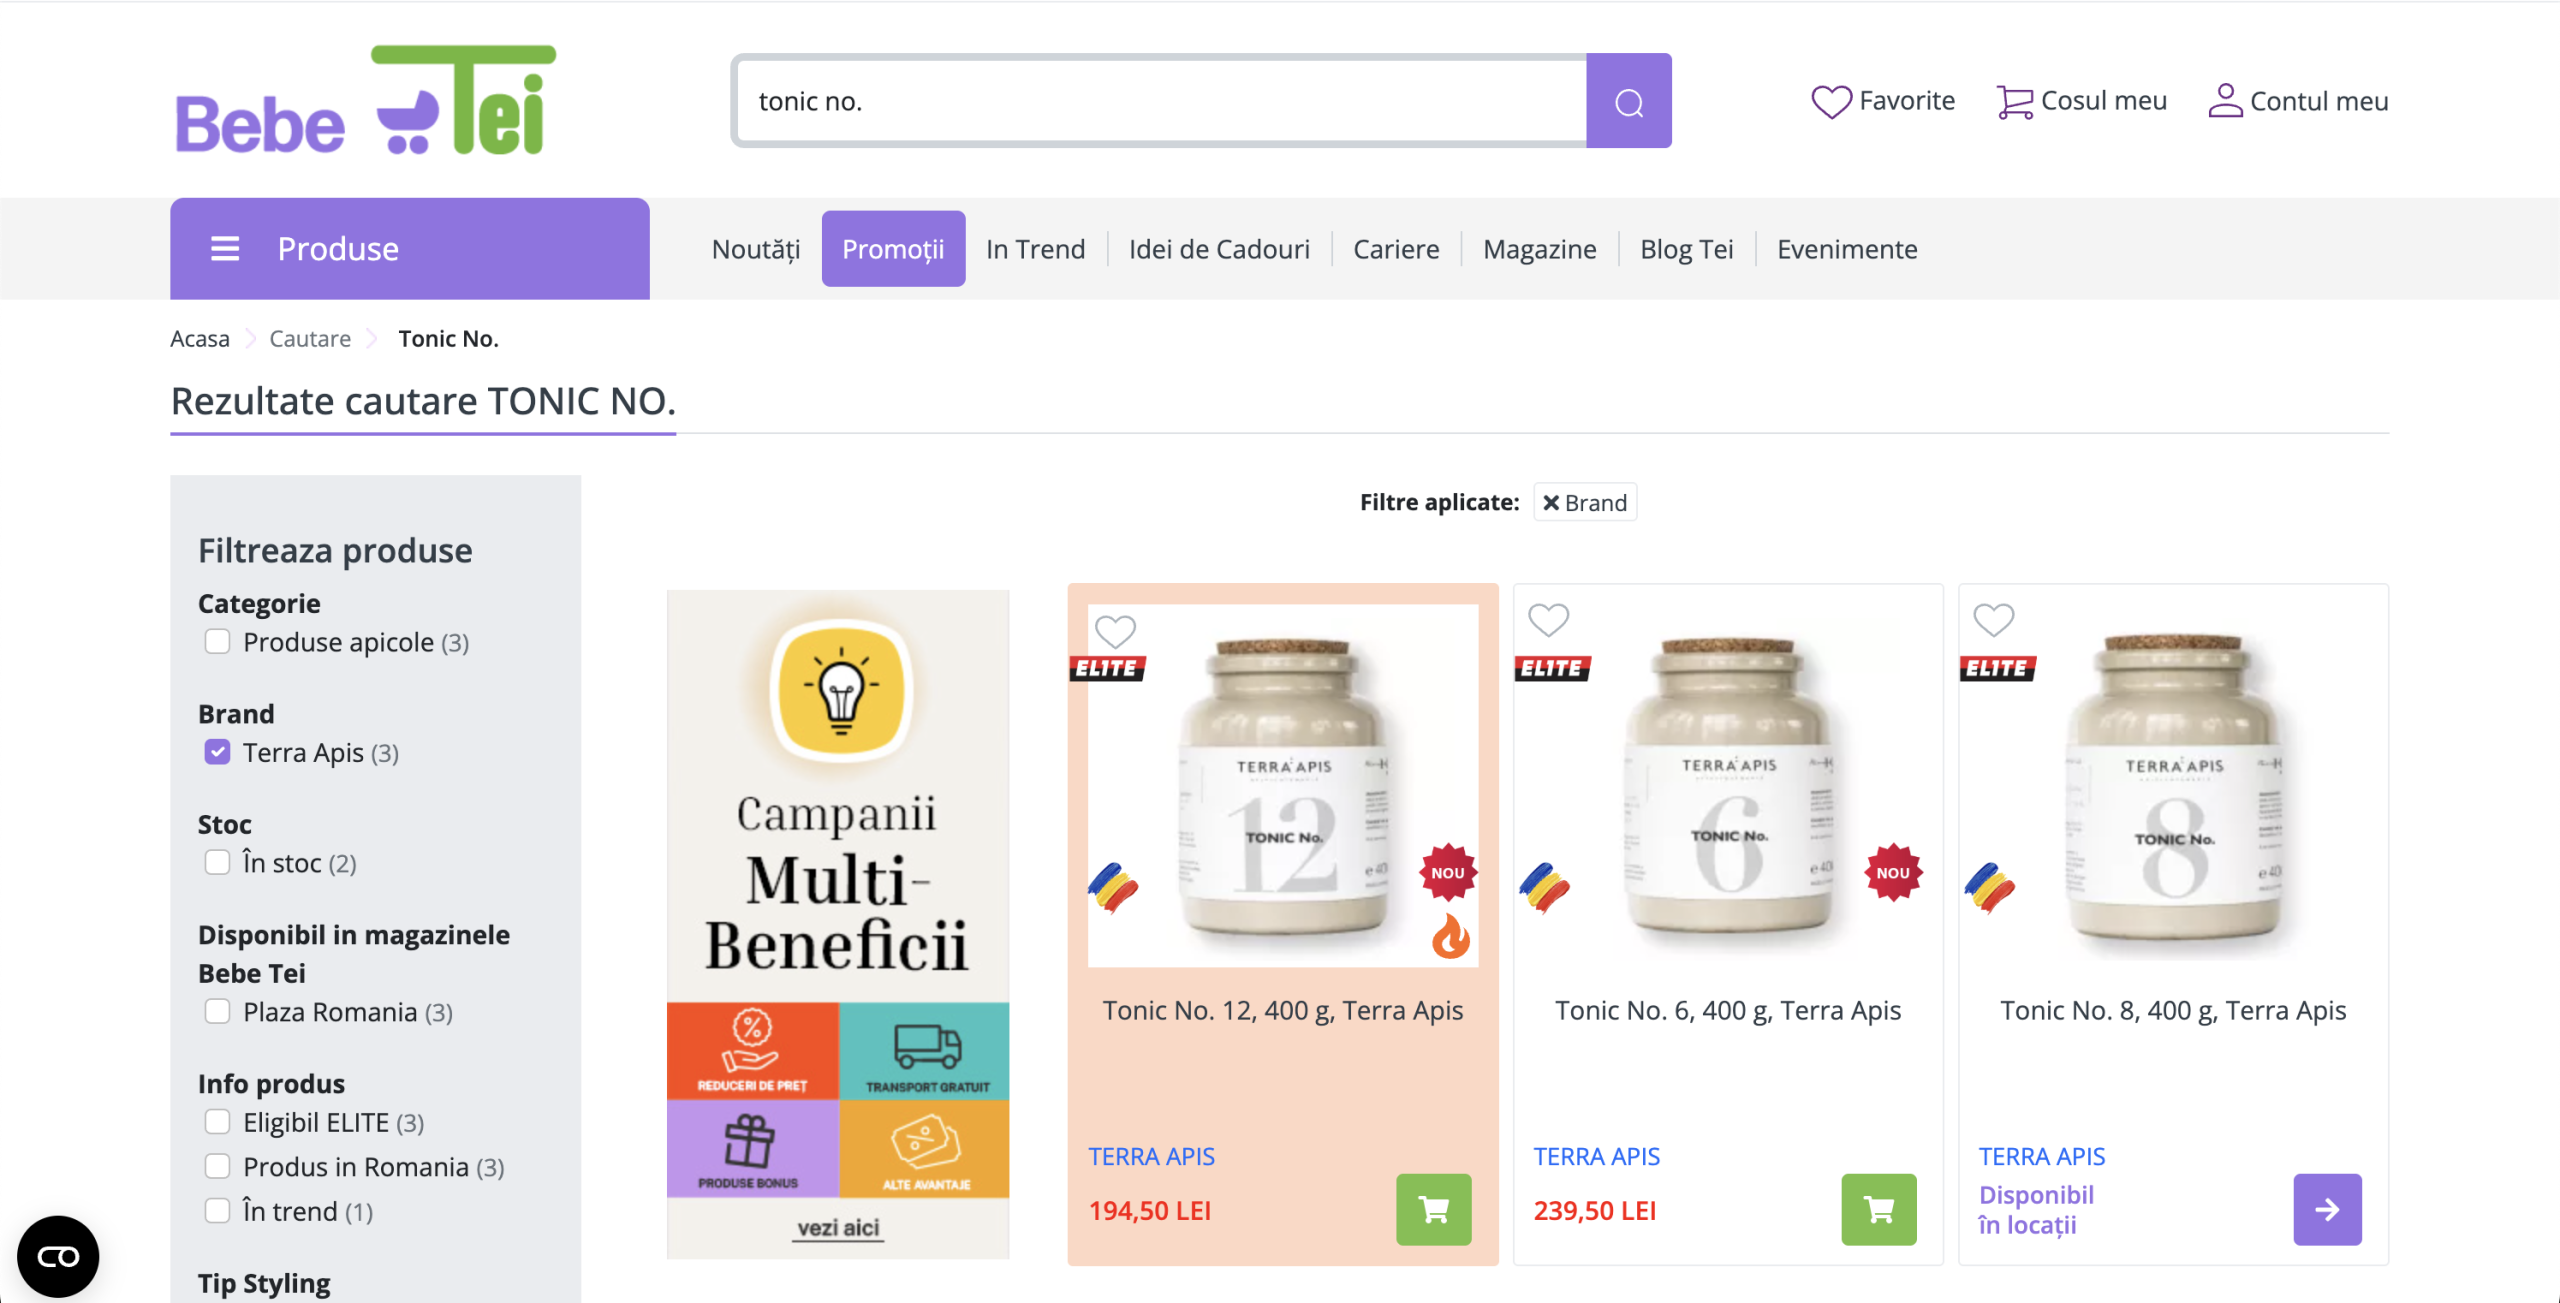Navigate to Acasa breadcrumb
Viewport: 2560px width, 1303px height.
click(200, 339)
